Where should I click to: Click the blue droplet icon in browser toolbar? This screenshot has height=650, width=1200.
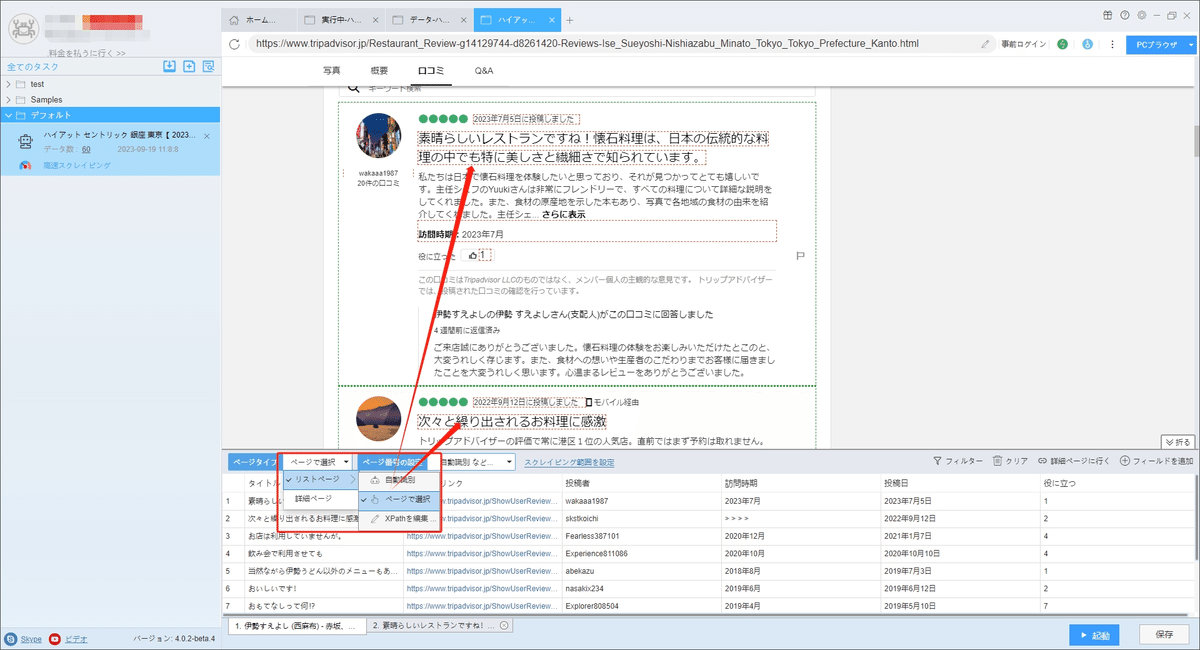click(x=1087, y=44)
